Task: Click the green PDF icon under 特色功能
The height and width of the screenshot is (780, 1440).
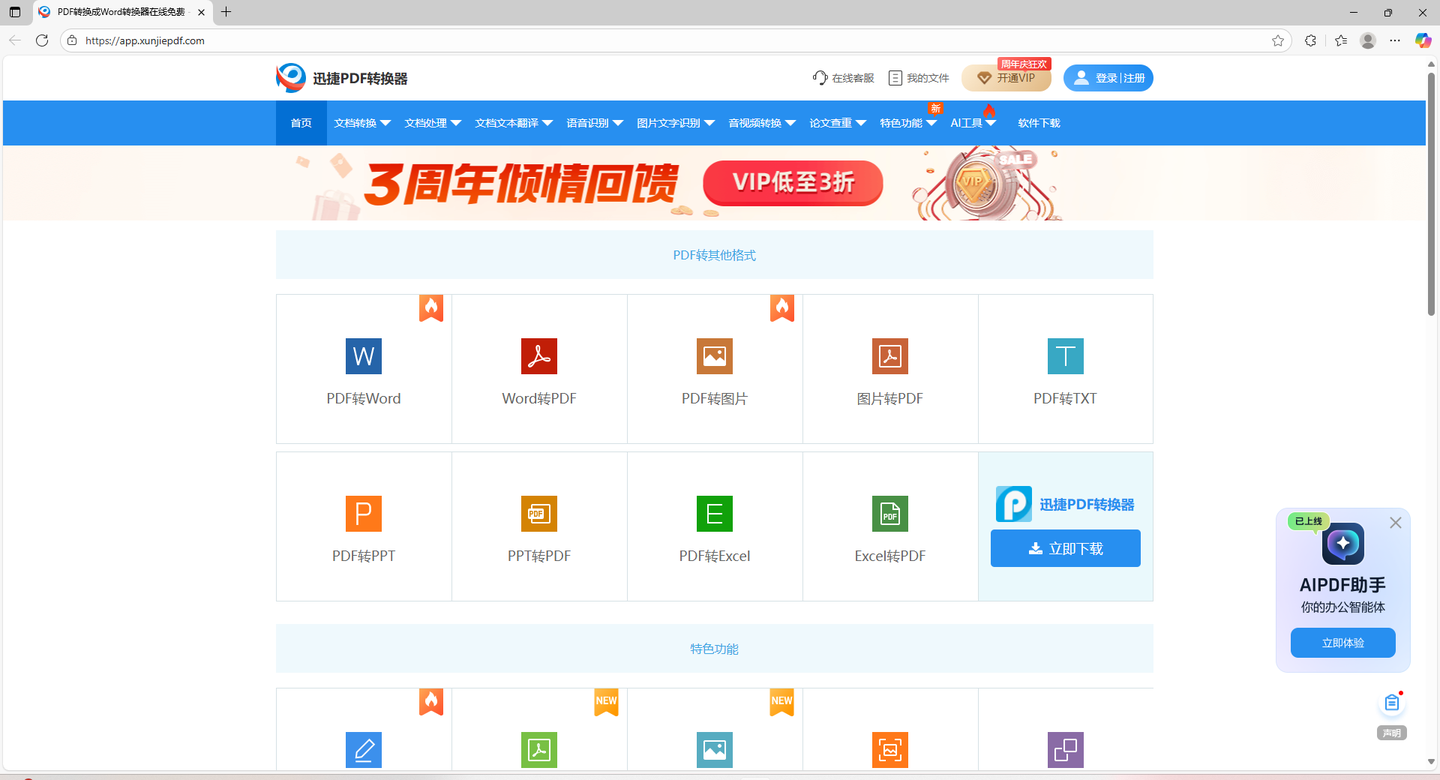Action: (539, 750)
